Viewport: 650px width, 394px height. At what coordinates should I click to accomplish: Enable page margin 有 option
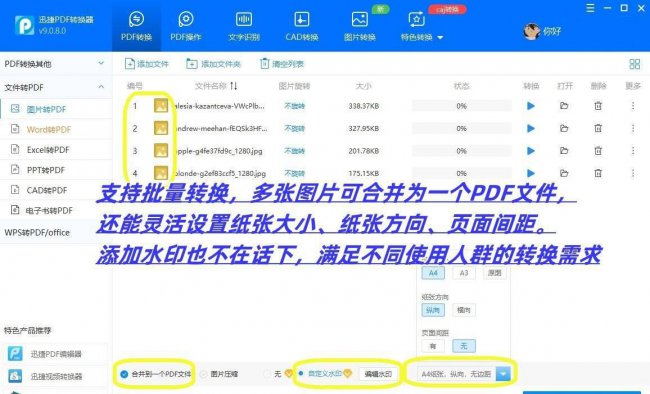pos(433,346)
